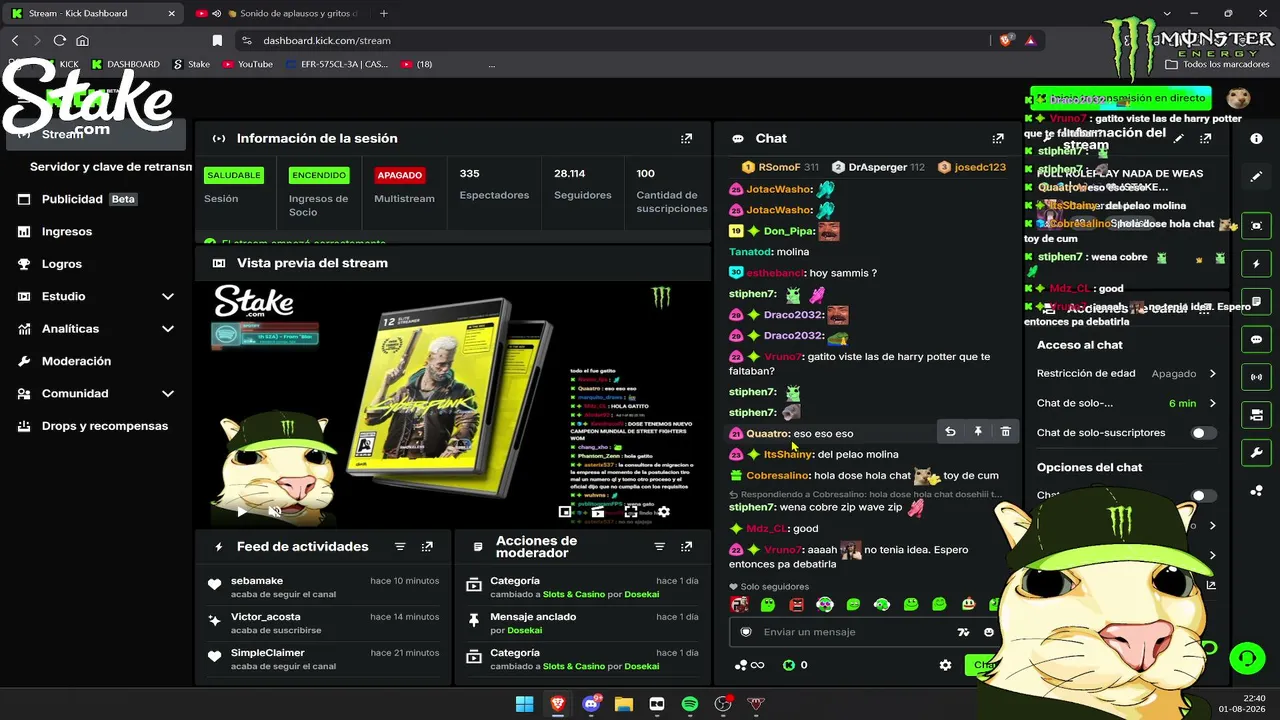Open picture-in-picture for stream preview

pyautogui.click(x=565, y=512)
